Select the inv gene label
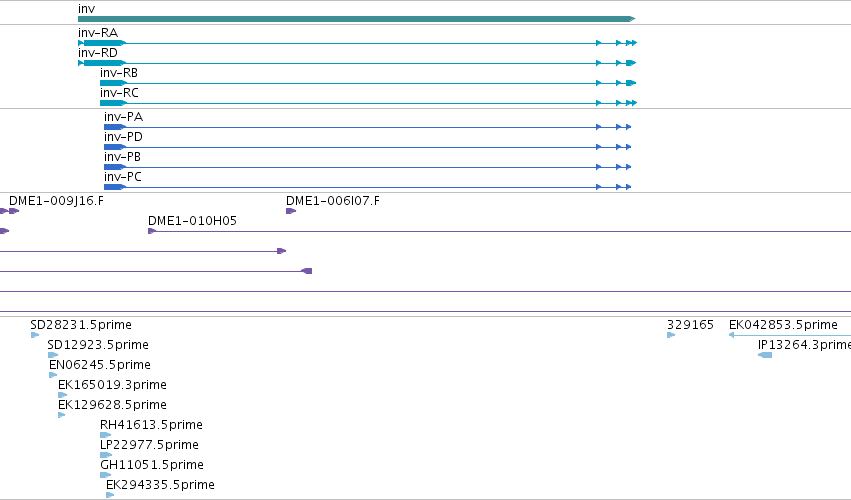 click(x=86, y=9)
